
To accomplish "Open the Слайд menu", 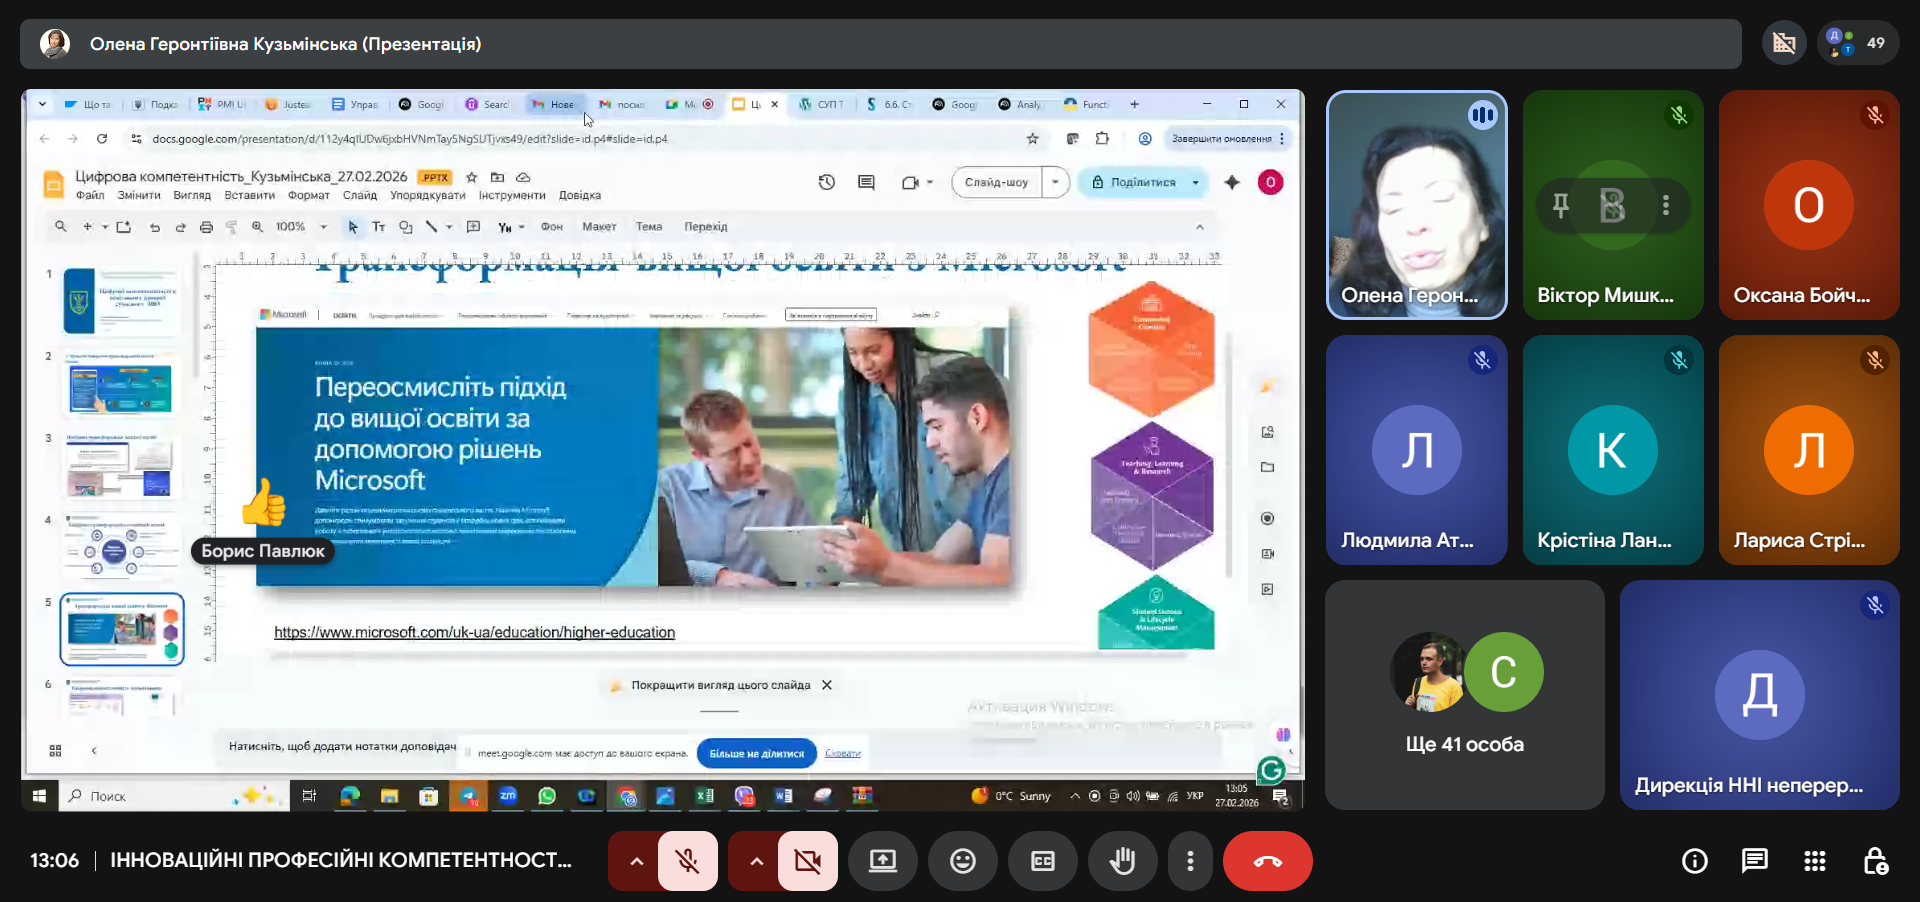I will pos(360,196).
